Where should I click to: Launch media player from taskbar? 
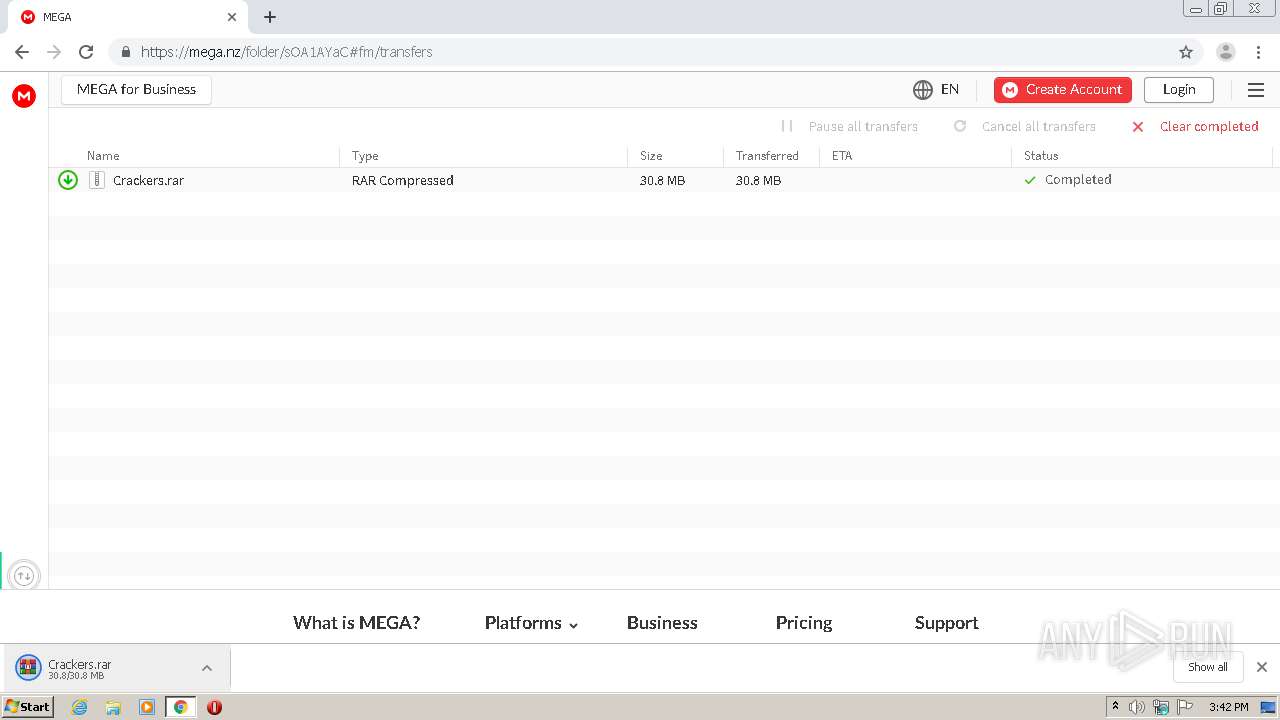point(147,707)
